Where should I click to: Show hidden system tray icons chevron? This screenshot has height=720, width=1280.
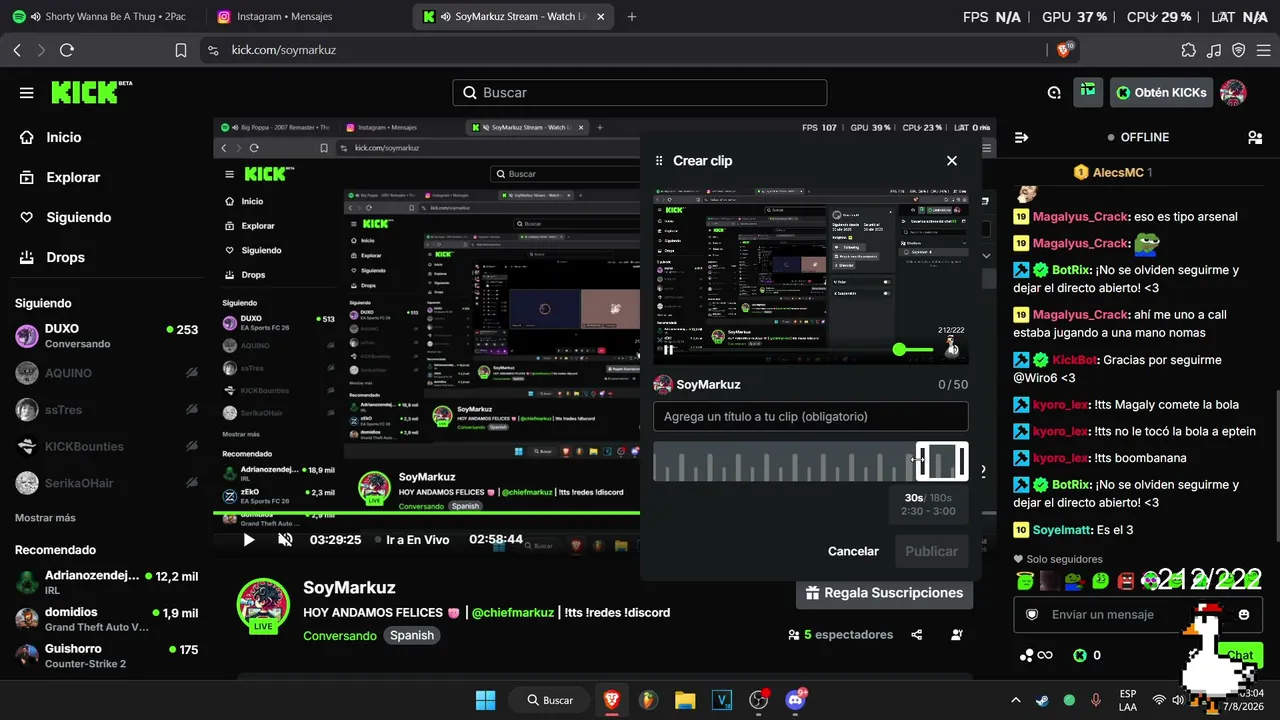1016,700
